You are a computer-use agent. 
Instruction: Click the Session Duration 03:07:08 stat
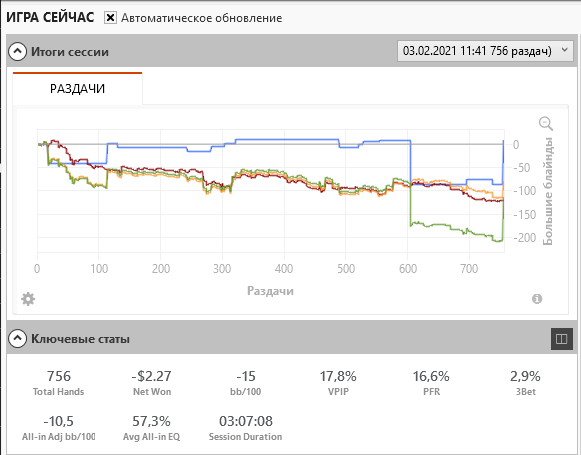click(246, 428)
